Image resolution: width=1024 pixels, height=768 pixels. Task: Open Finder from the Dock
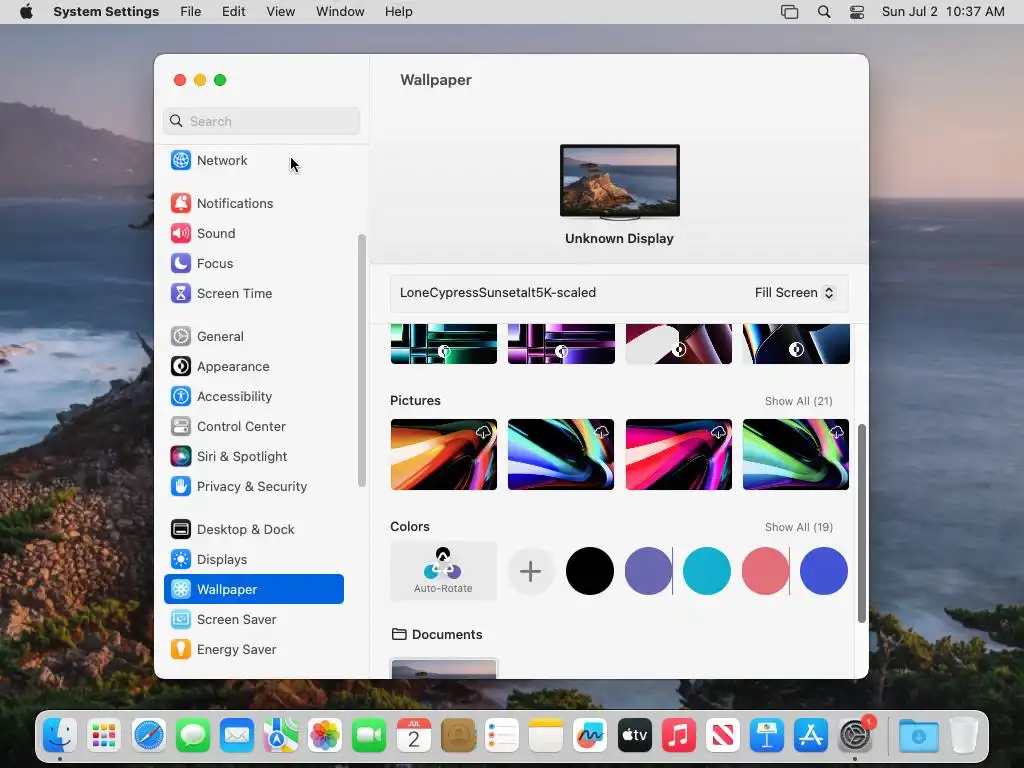pos(60,735)
